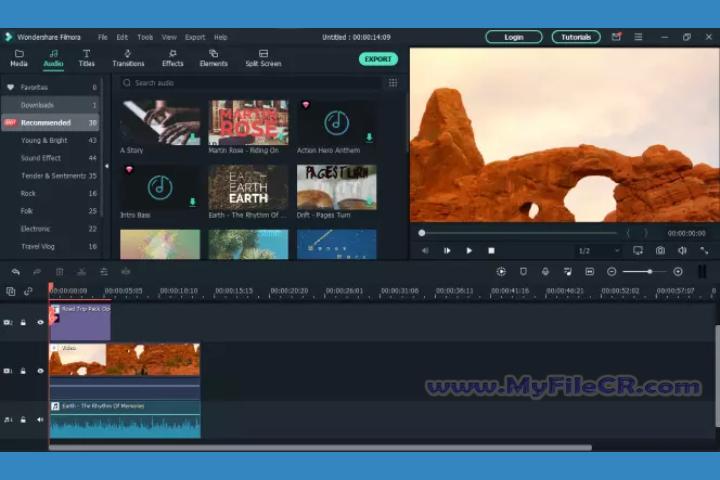Click zoom in plus on timeline
The width and height of the screenshot is (720, 480).
pyautogui.click(x=678, y=271)
